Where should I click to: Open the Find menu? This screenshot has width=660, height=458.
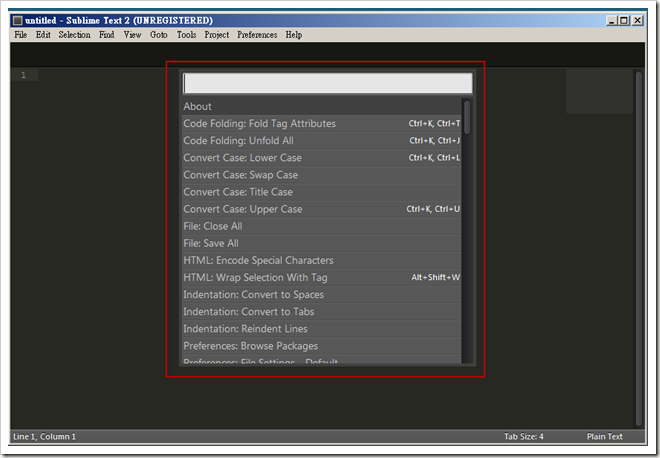click(x=106, y=35)
